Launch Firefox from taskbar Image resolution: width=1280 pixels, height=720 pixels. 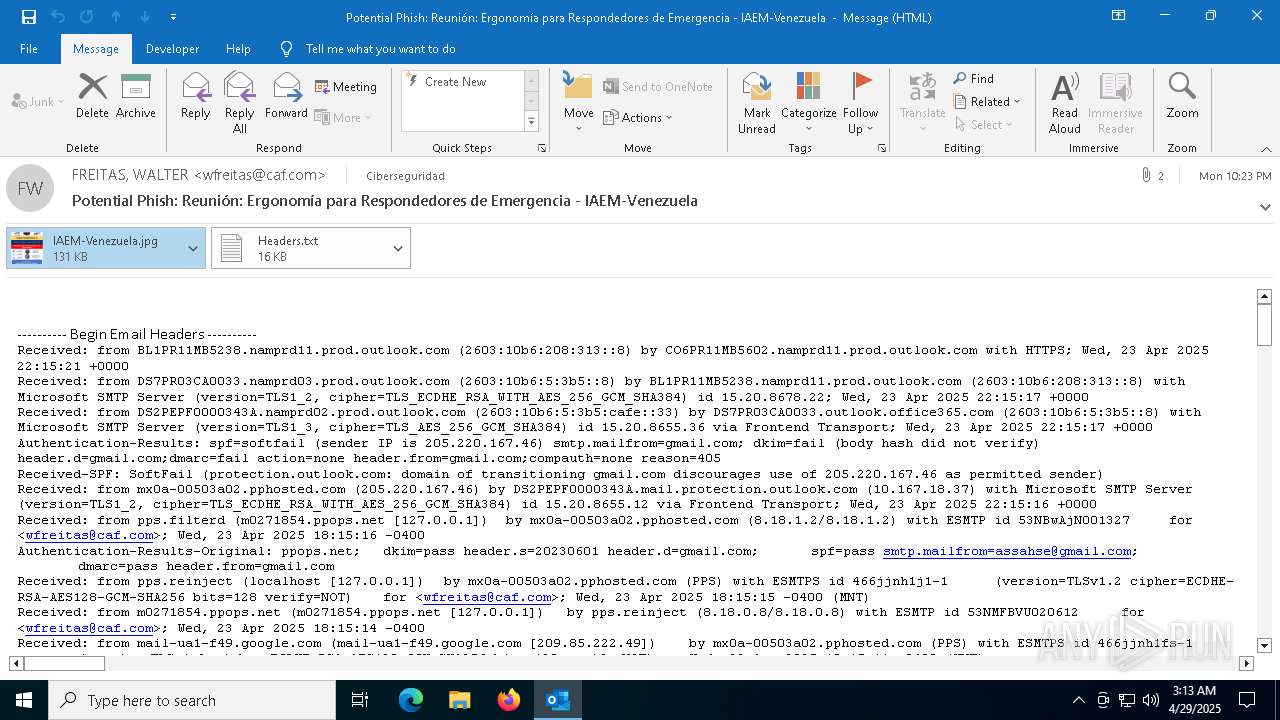pyautogui.click(x=509, y=700)
